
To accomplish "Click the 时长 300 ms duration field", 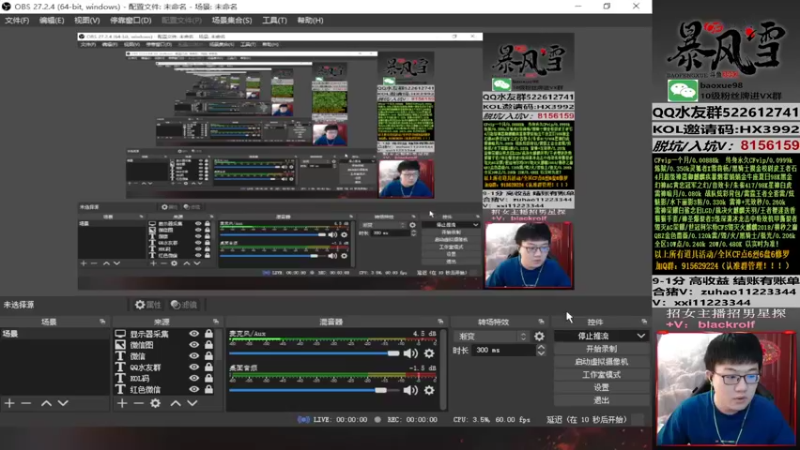I will tap(504, 350).
